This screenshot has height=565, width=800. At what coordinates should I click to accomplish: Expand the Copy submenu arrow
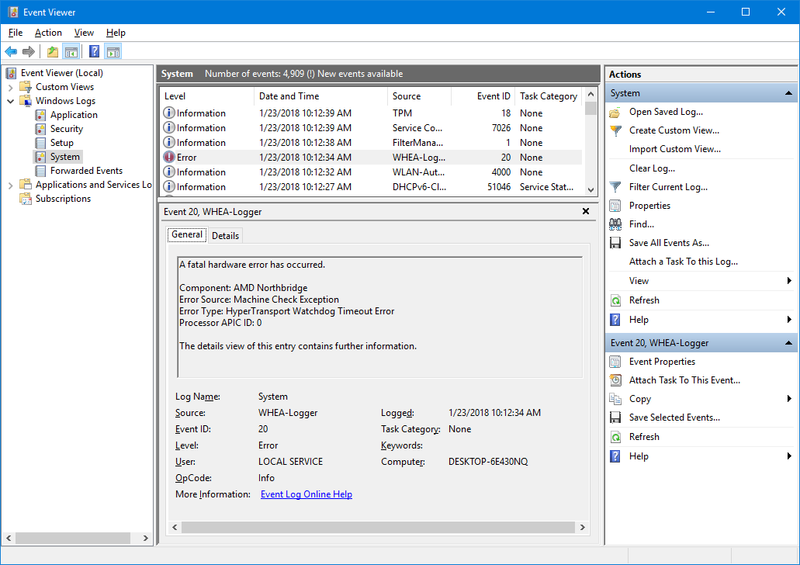(790, 399)
